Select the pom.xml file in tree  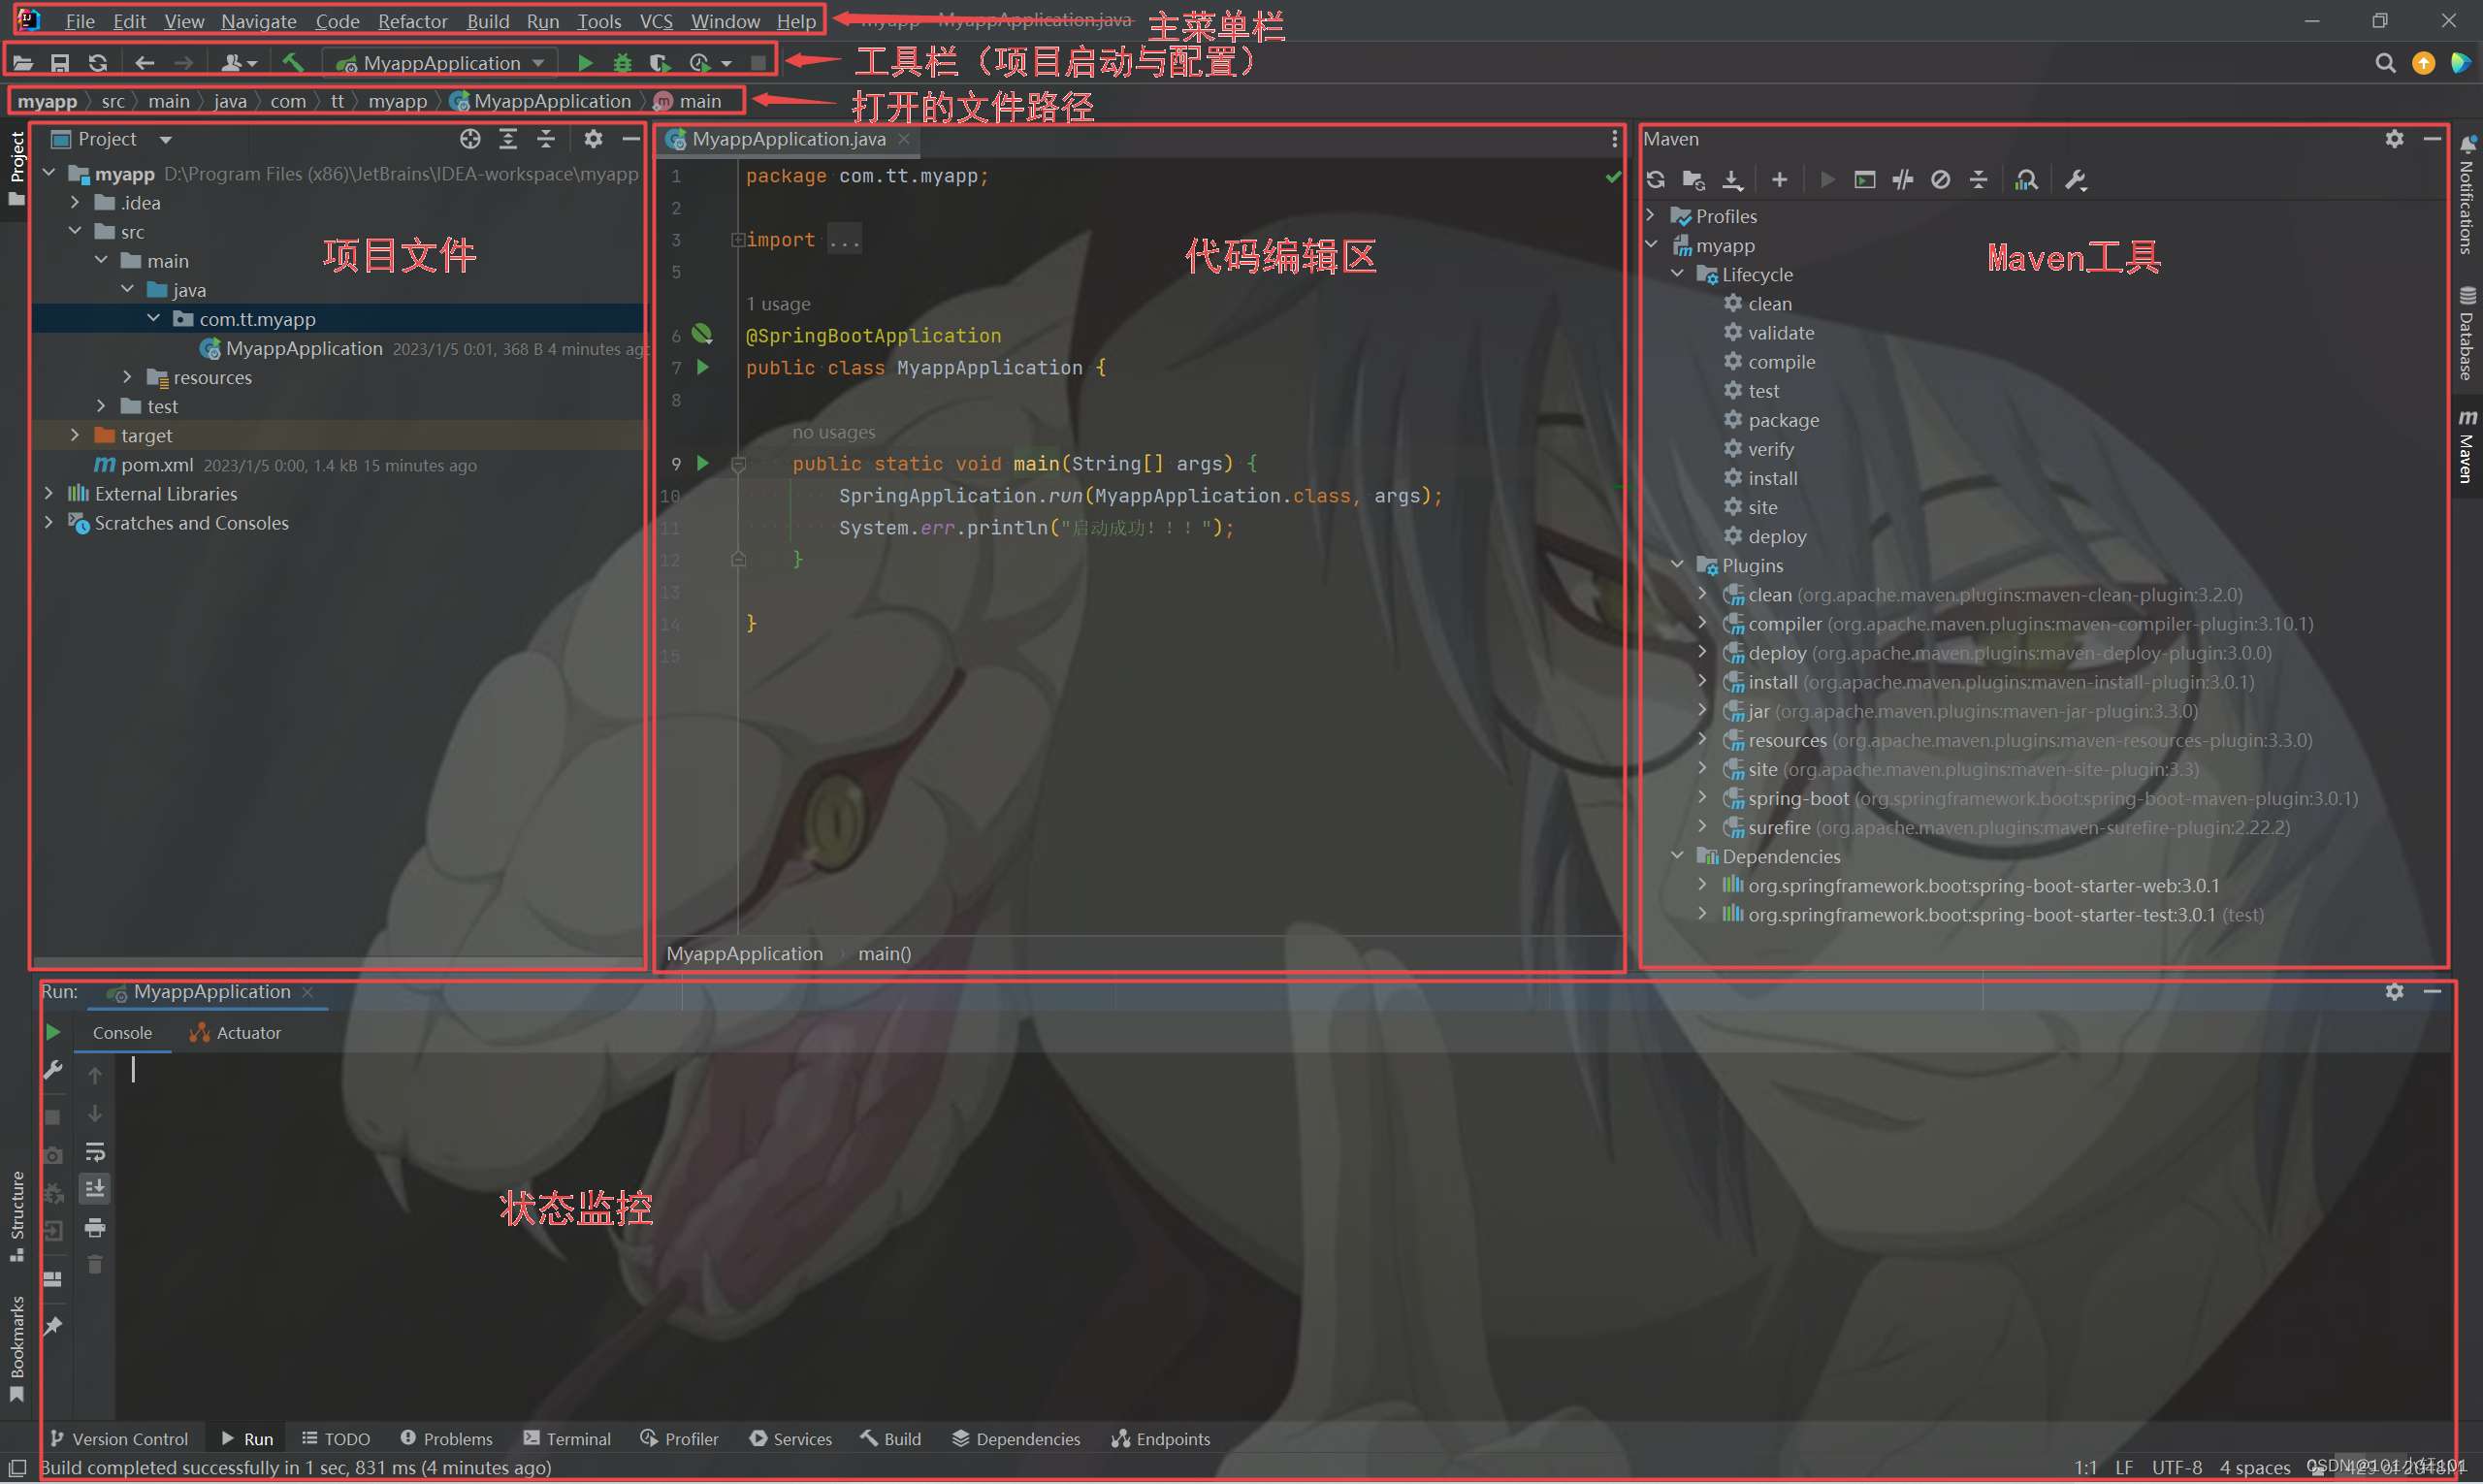point(156,465)
